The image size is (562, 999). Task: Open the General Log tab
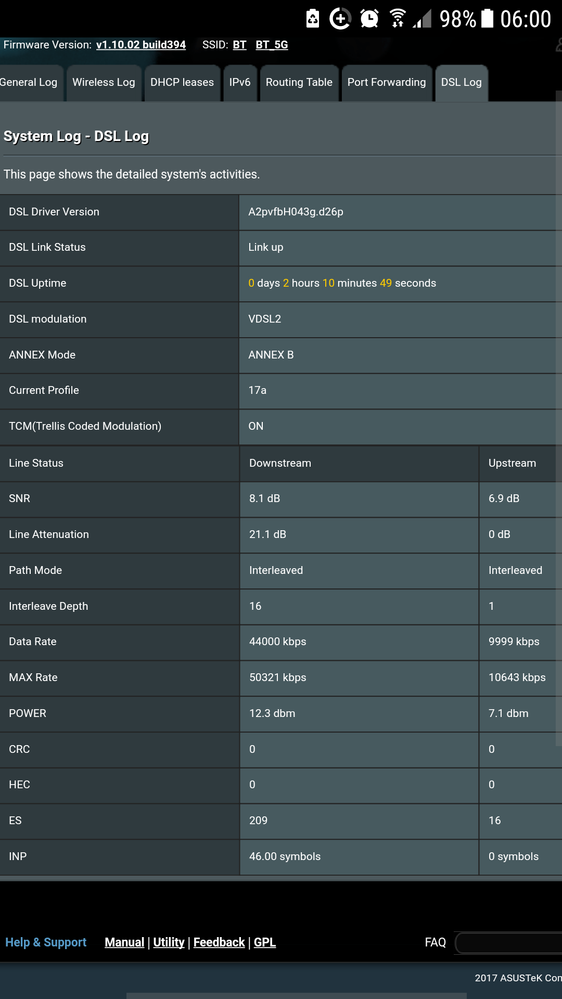(30, 83)
